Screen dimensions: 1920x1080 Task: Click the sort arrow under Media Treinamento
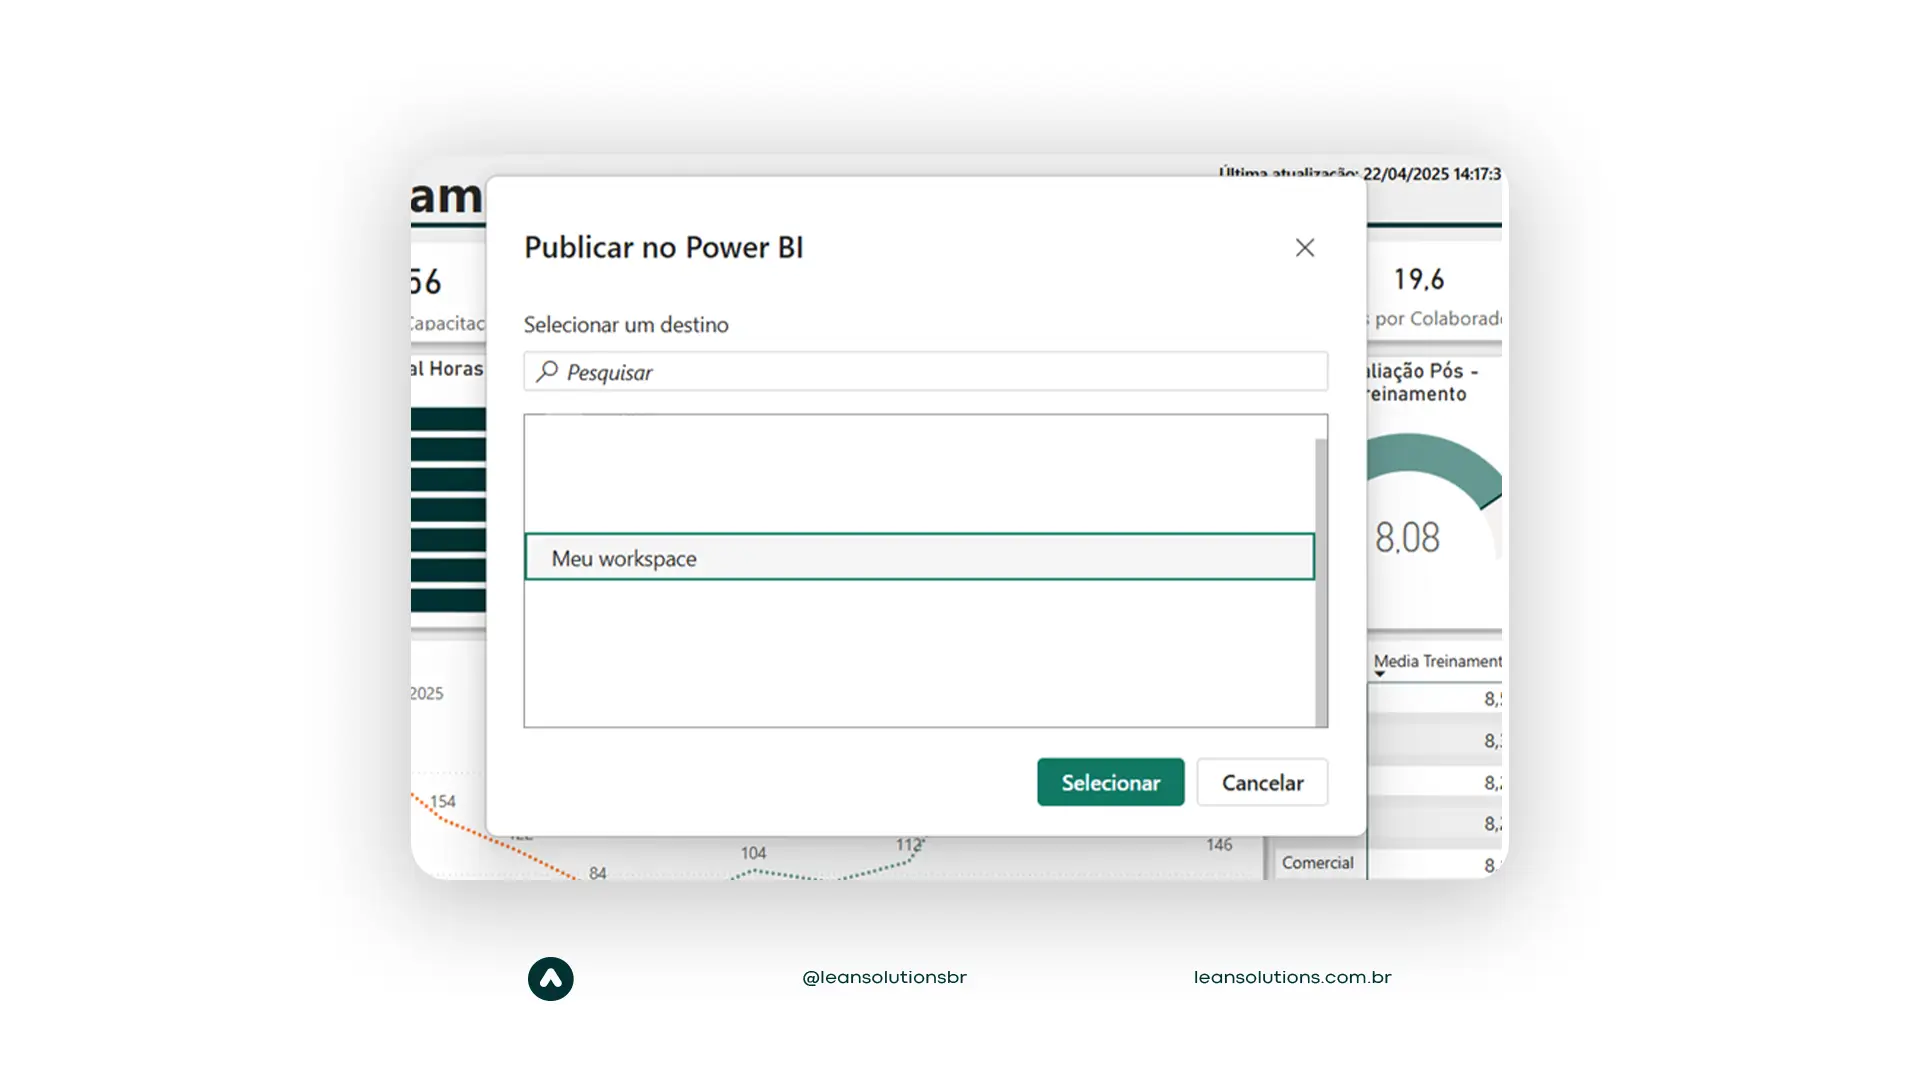(x=1380, y=675)
